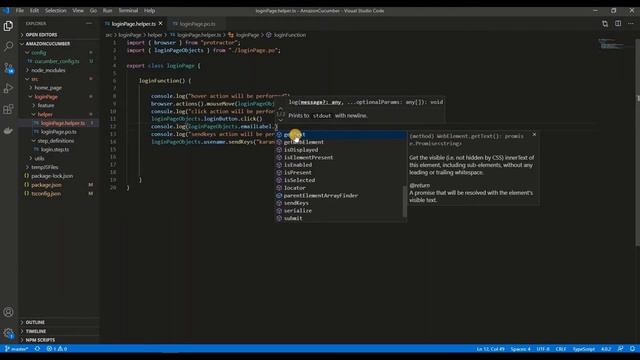Open cucumber_config.ts in explorer
The height and width of the screenshot is (360, 640).
pyautogui.click(x=57, y=61)
